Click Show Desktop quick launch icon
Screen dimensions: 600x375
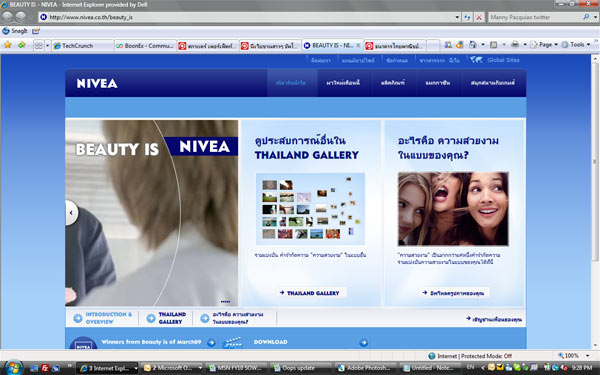pos(34,368)
